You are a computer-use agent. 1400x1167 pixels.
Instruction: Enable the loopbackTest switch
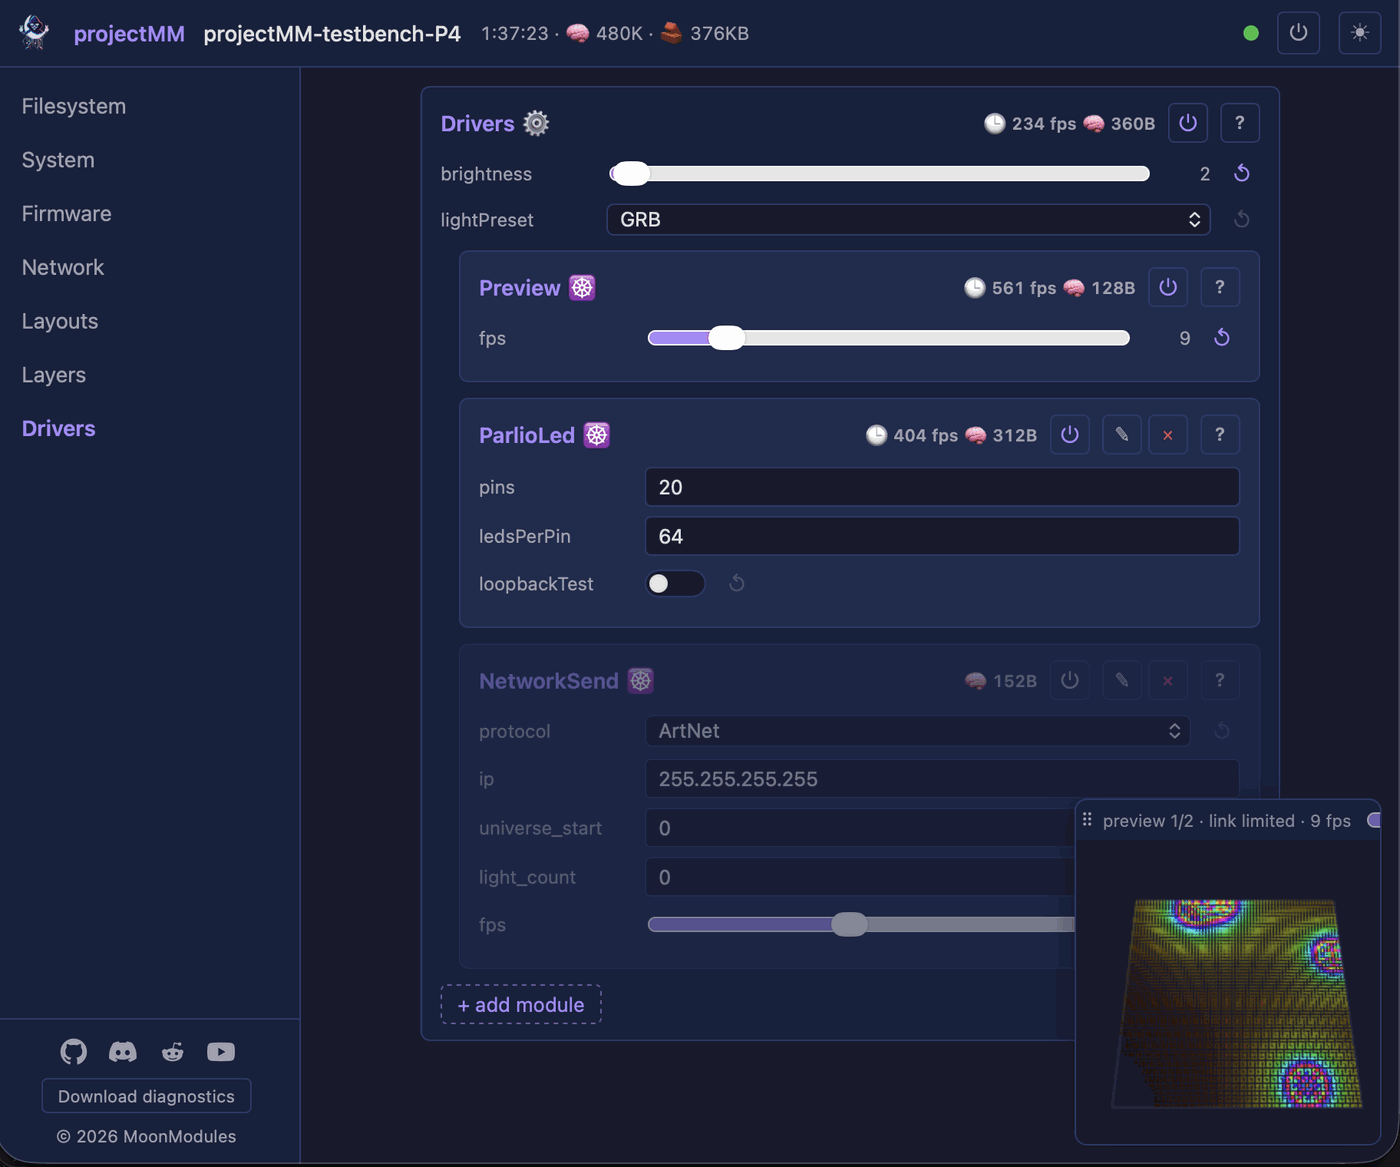[x=675, y=583]
